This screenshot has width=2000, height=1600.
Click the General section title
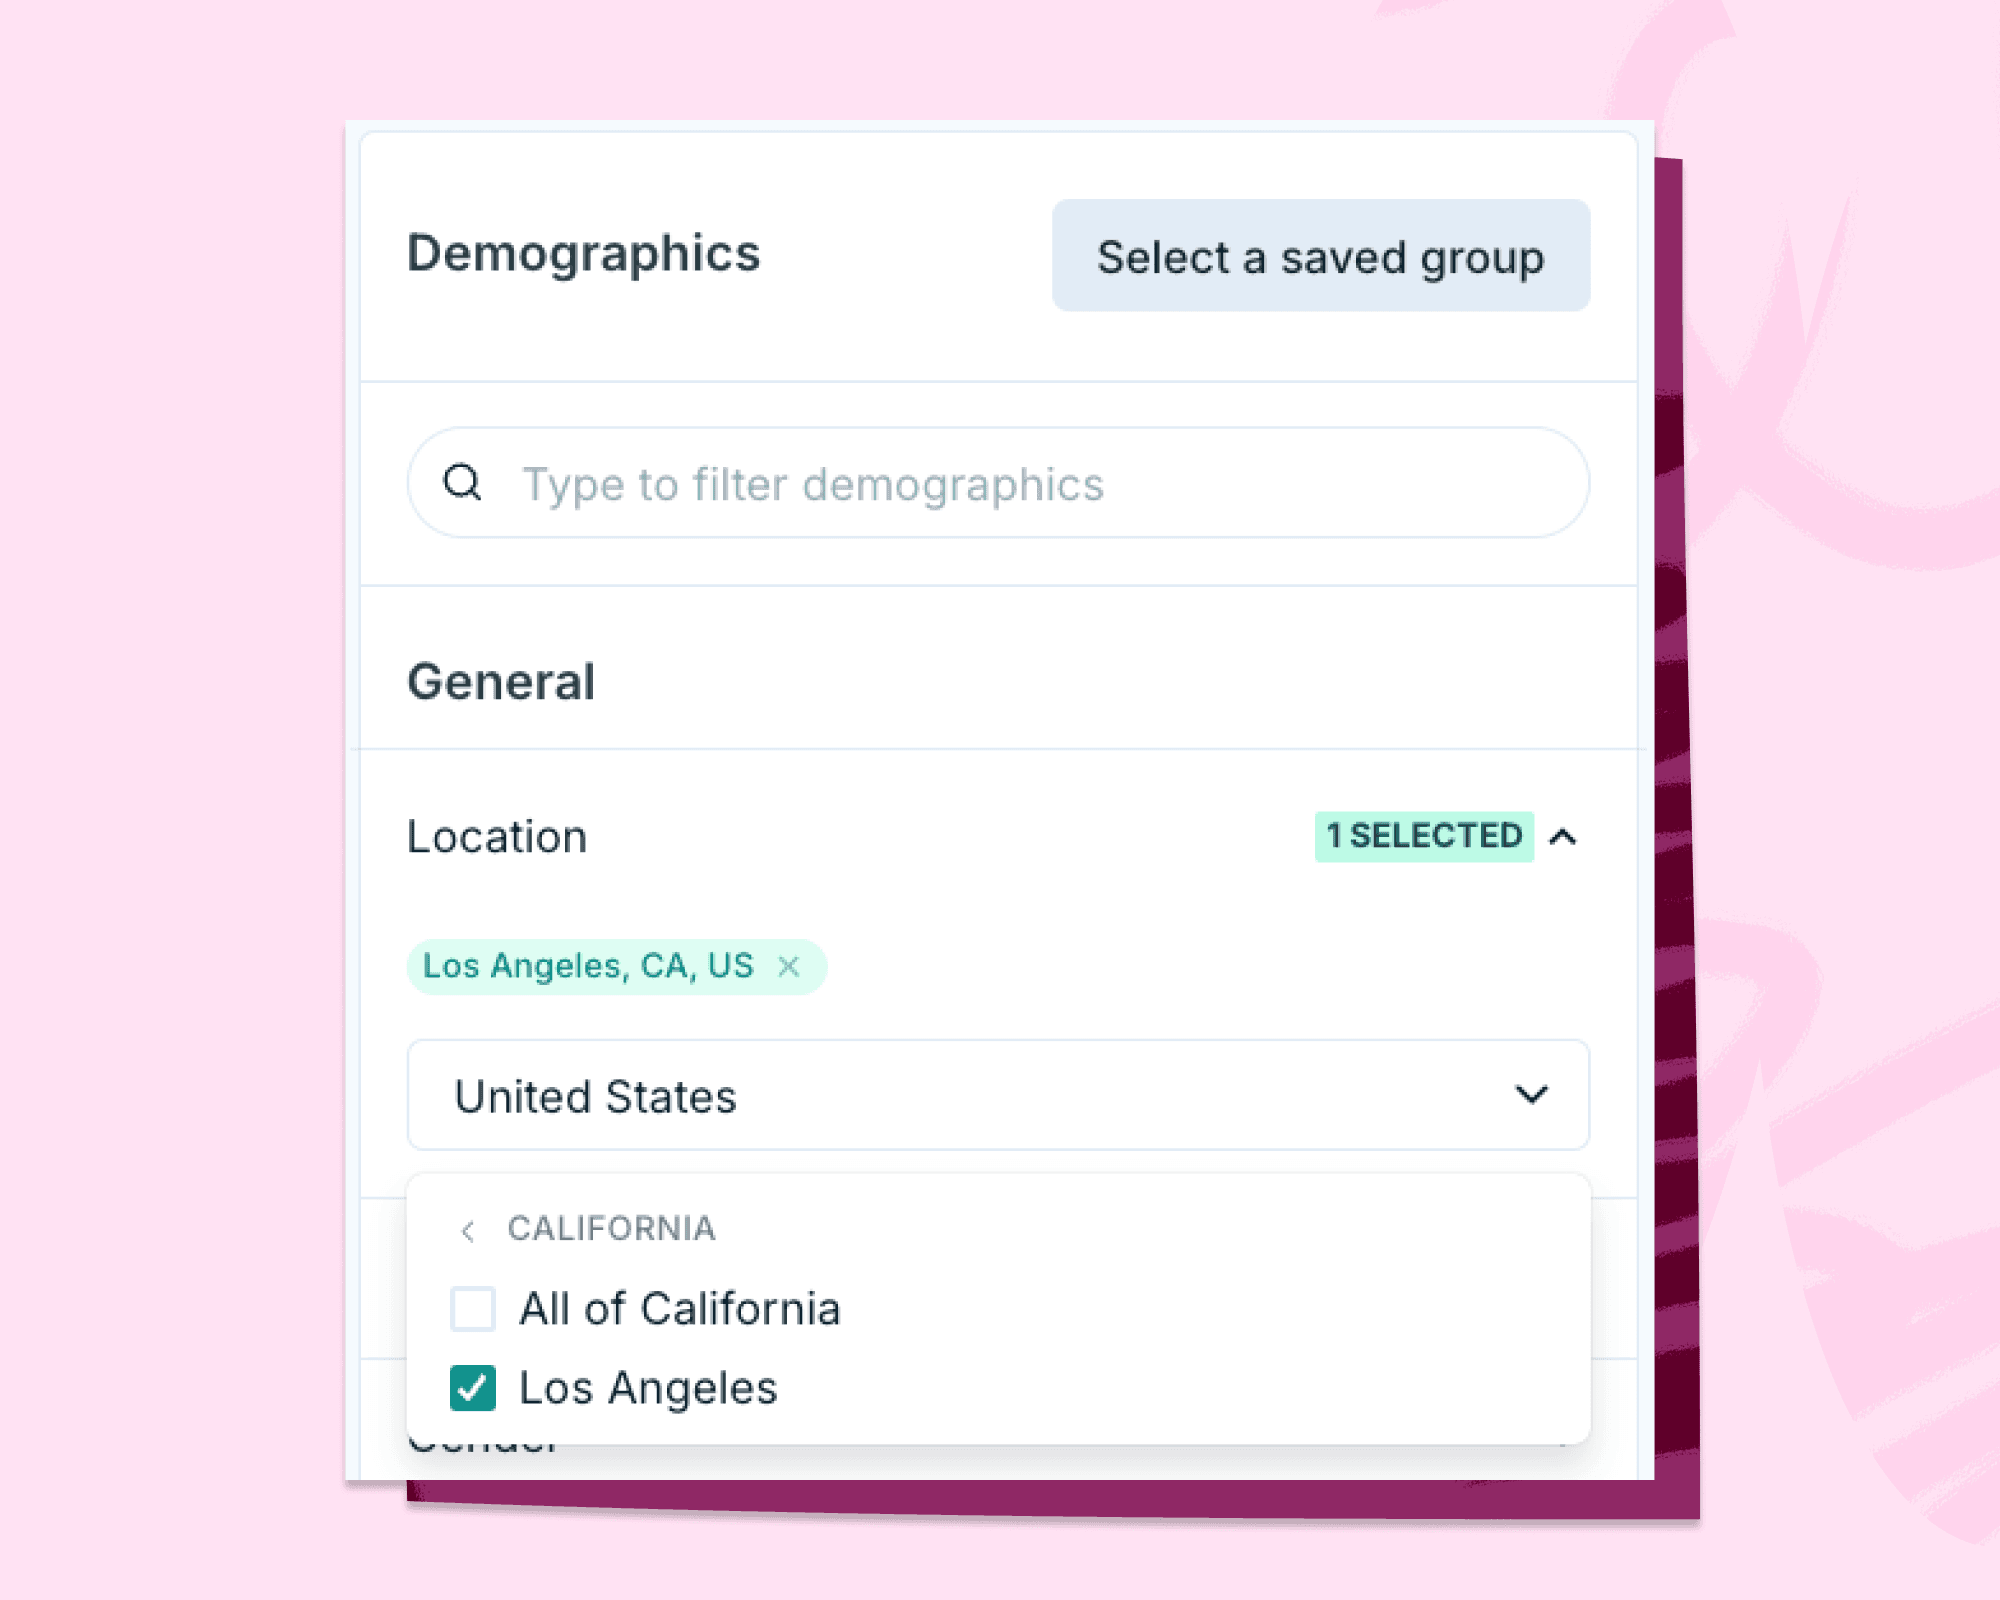(502, 681)
